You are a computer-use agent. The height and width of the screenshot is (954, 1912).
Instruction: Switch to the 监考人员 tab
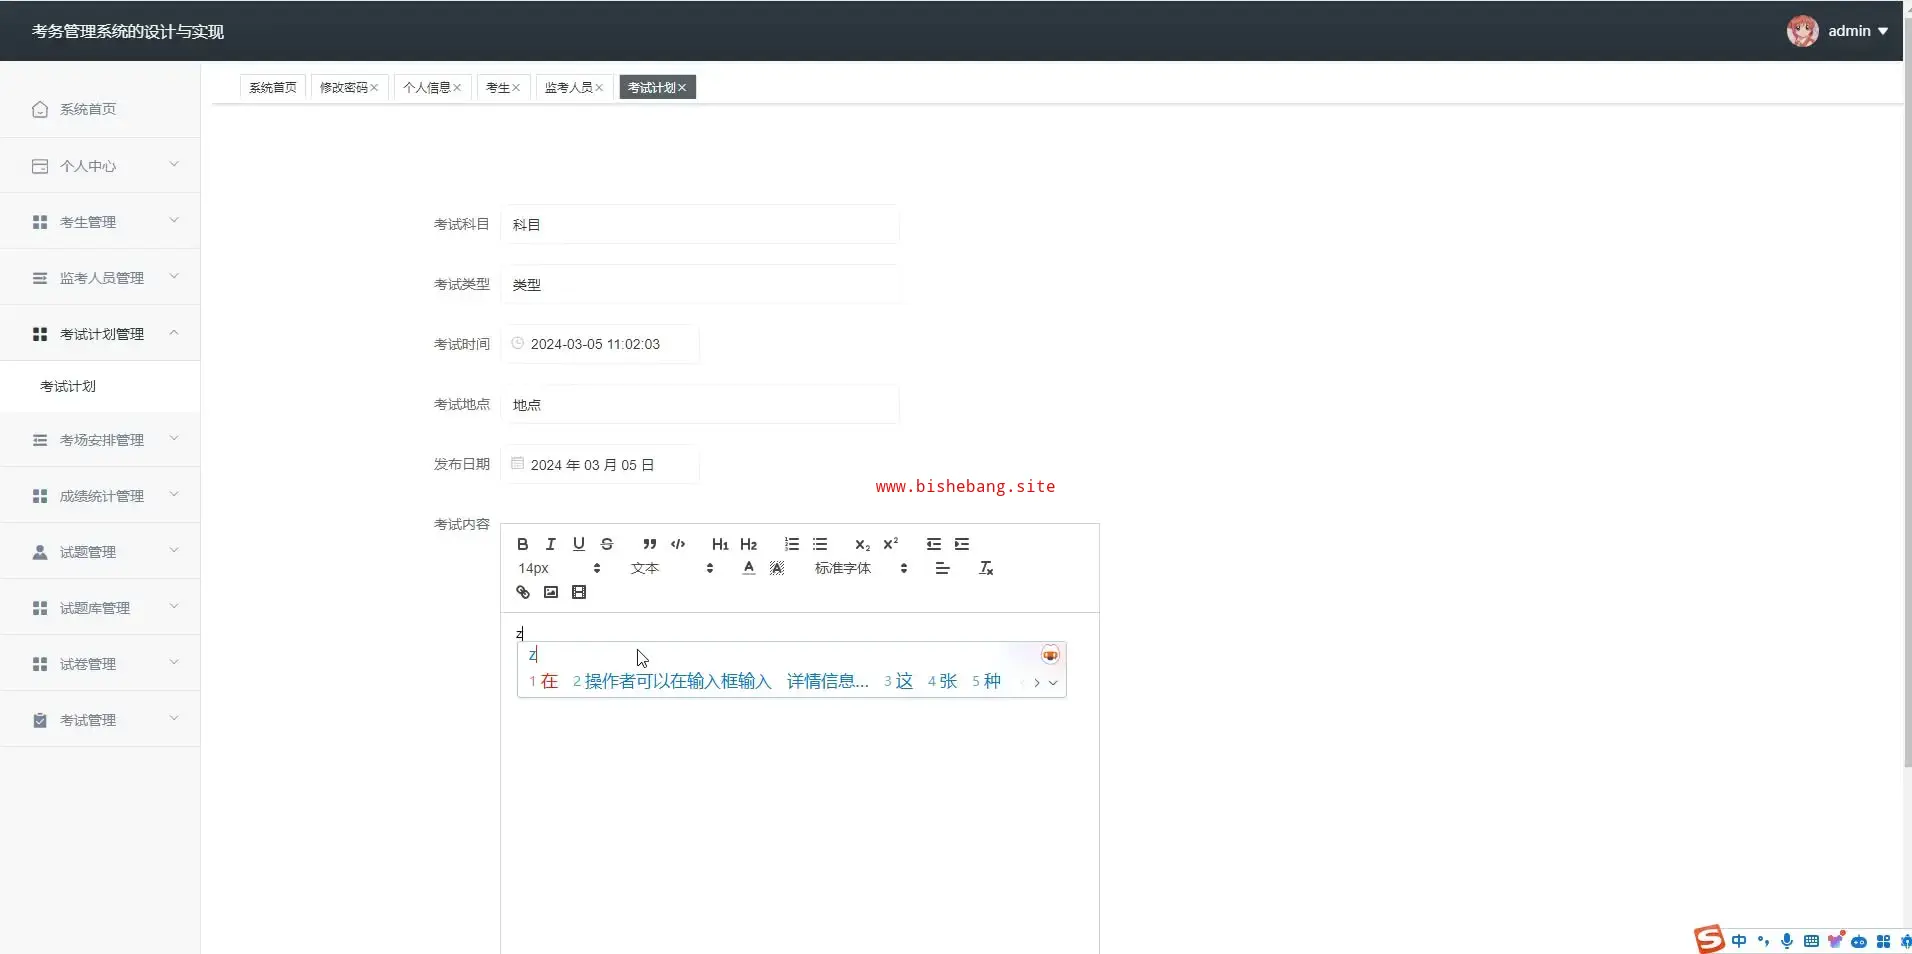point(568,88)
